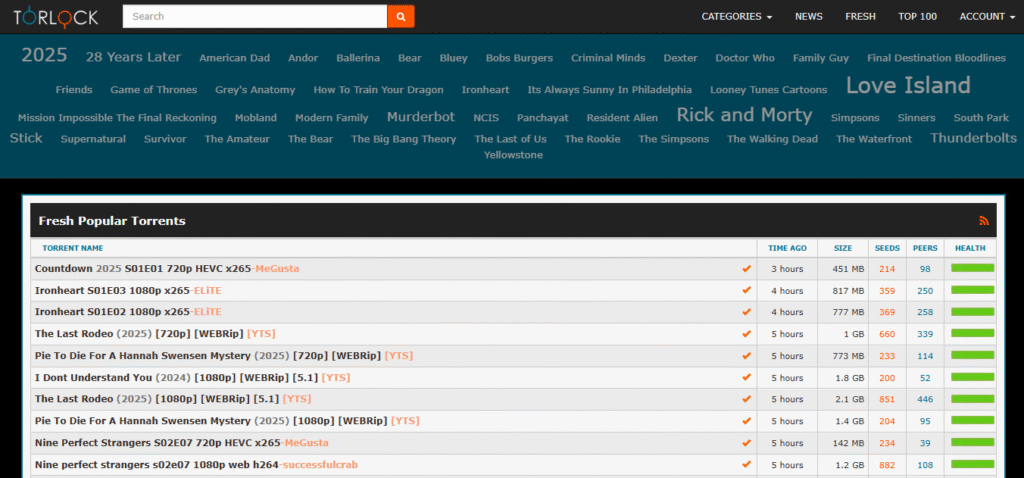This screenshot has width=1024, height=478.
Task: Click health bar of Nine perfect strangers 1080p web row
Action: point(972,464)
